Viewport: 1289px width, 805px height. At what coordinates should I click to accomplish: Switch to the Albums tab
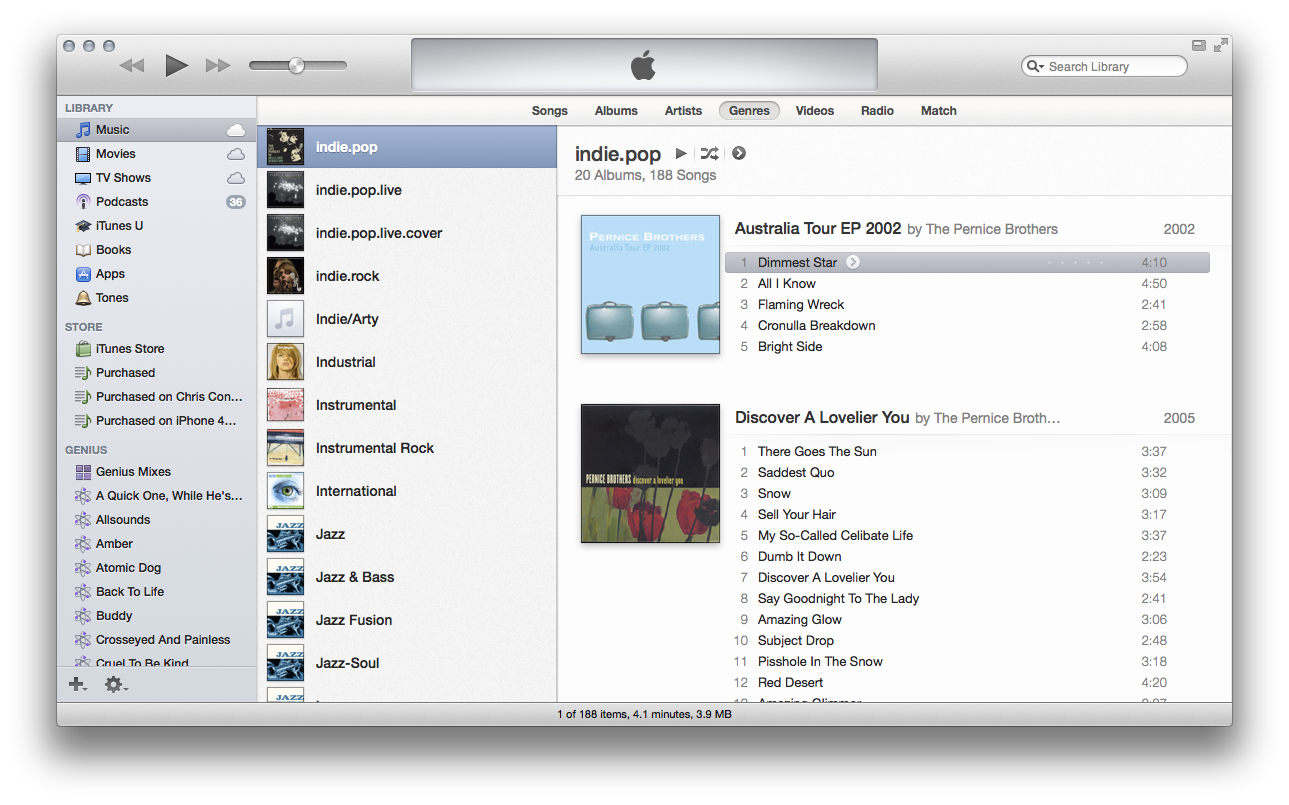click(x=616, y=111)
